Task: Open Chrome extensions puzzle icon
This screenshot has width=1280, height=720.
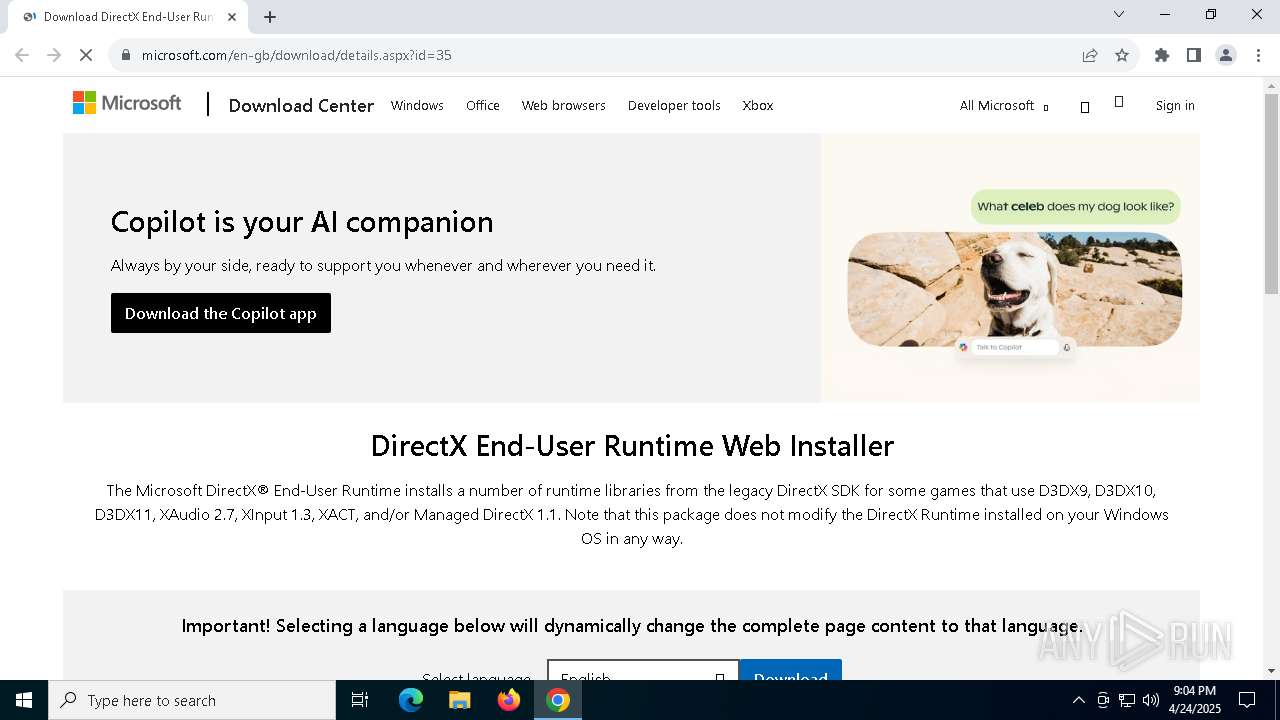Action: pos(1162,55)
